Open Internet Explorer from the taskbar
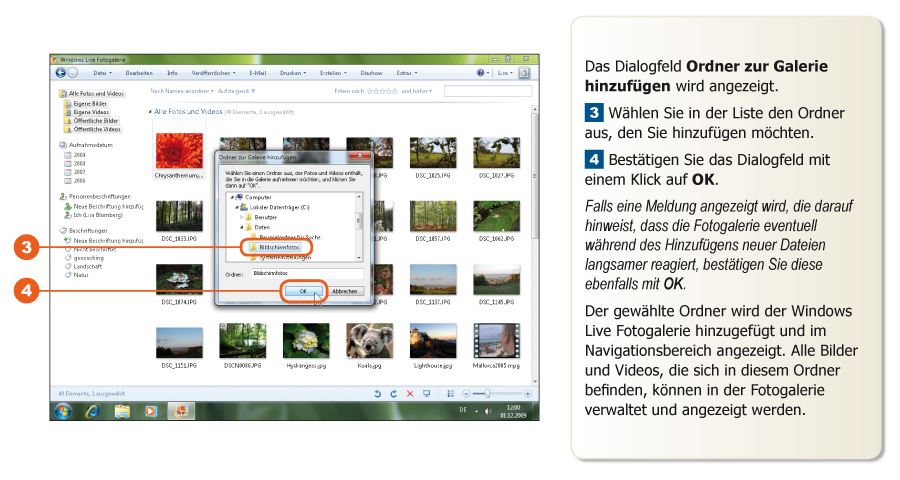 click(93, 411)
